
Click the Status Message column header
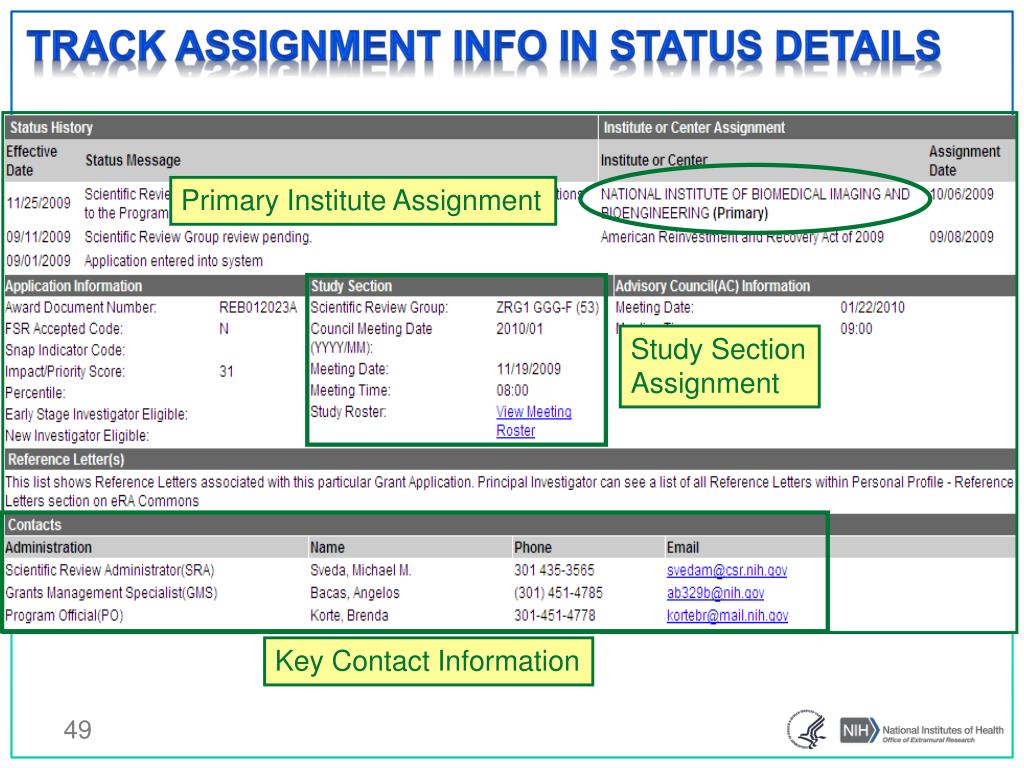pyautogui.click(x=133, y=160)
